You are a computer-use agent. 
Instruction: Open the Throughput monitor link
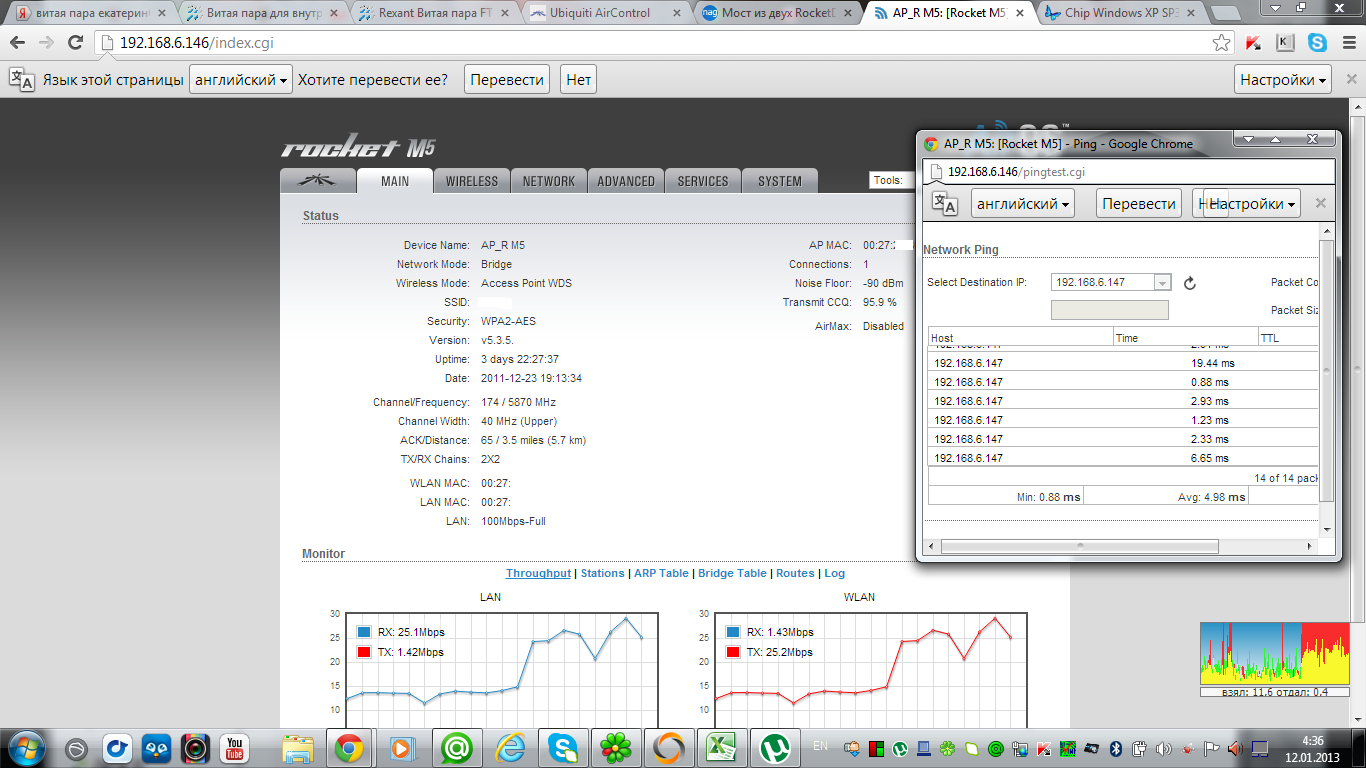click(x=538, y=573)
